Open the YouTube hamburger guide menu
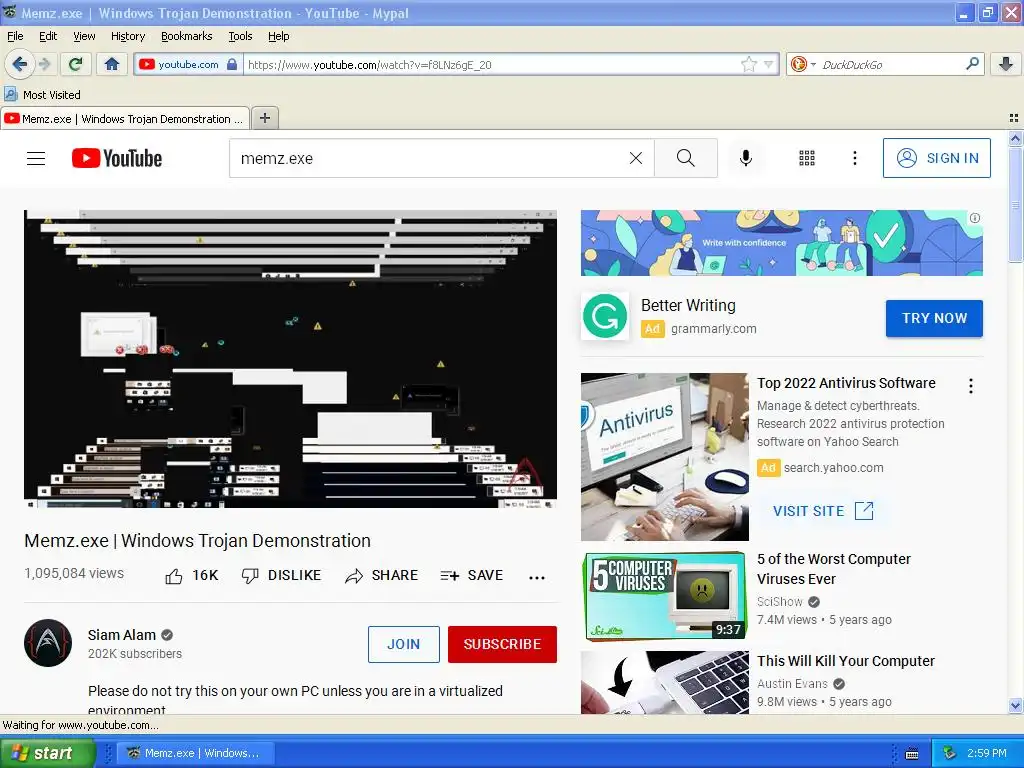 pos(36,158)
